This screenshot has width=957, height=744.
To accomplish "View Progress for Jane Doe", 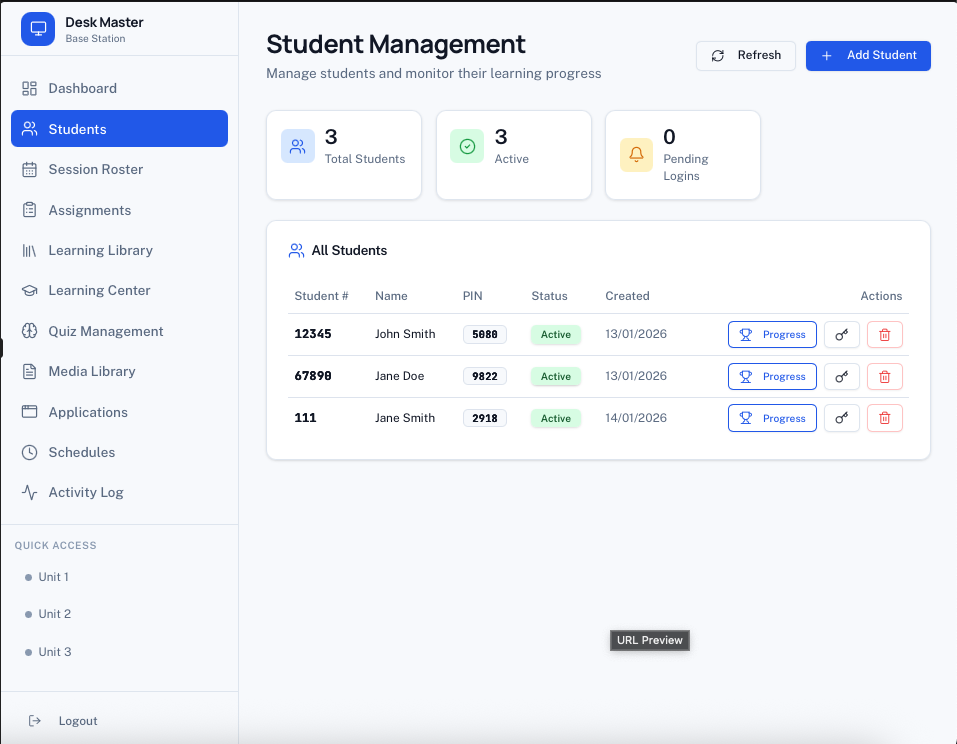I will coord(772,376).
